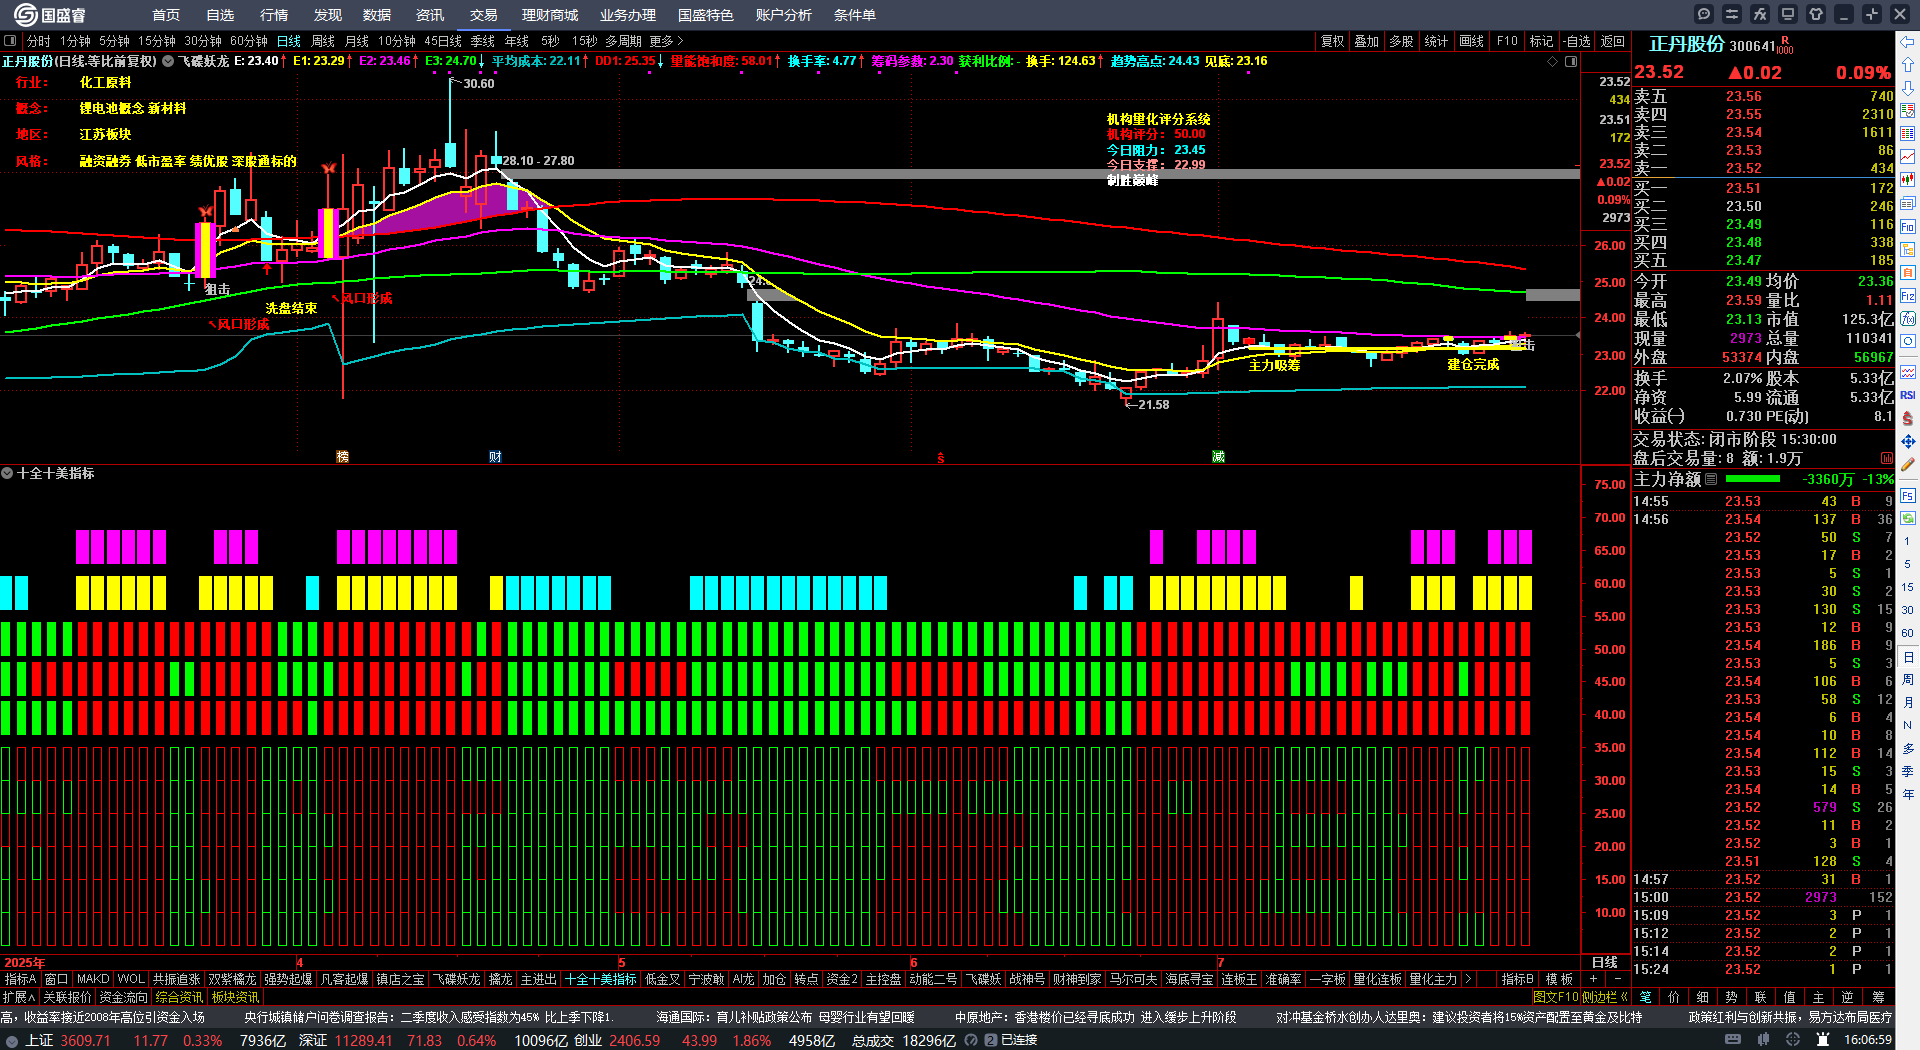Open the dropdown next to 飞碟妖龙 indicator
Viewport: 1920px width, 1050px height.
point(168,61)
